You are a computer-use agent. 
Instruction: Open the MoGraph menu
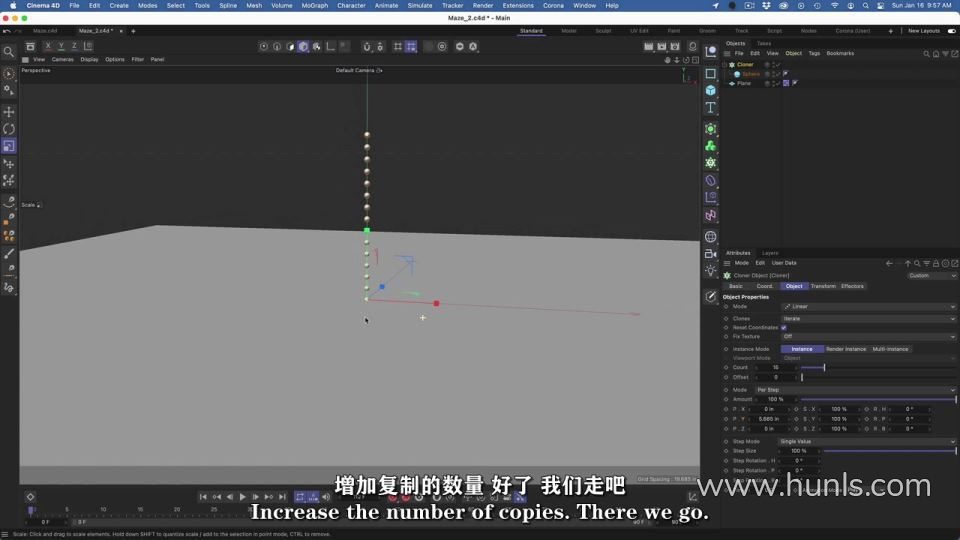pyautogui.click(x=314, y=5)
